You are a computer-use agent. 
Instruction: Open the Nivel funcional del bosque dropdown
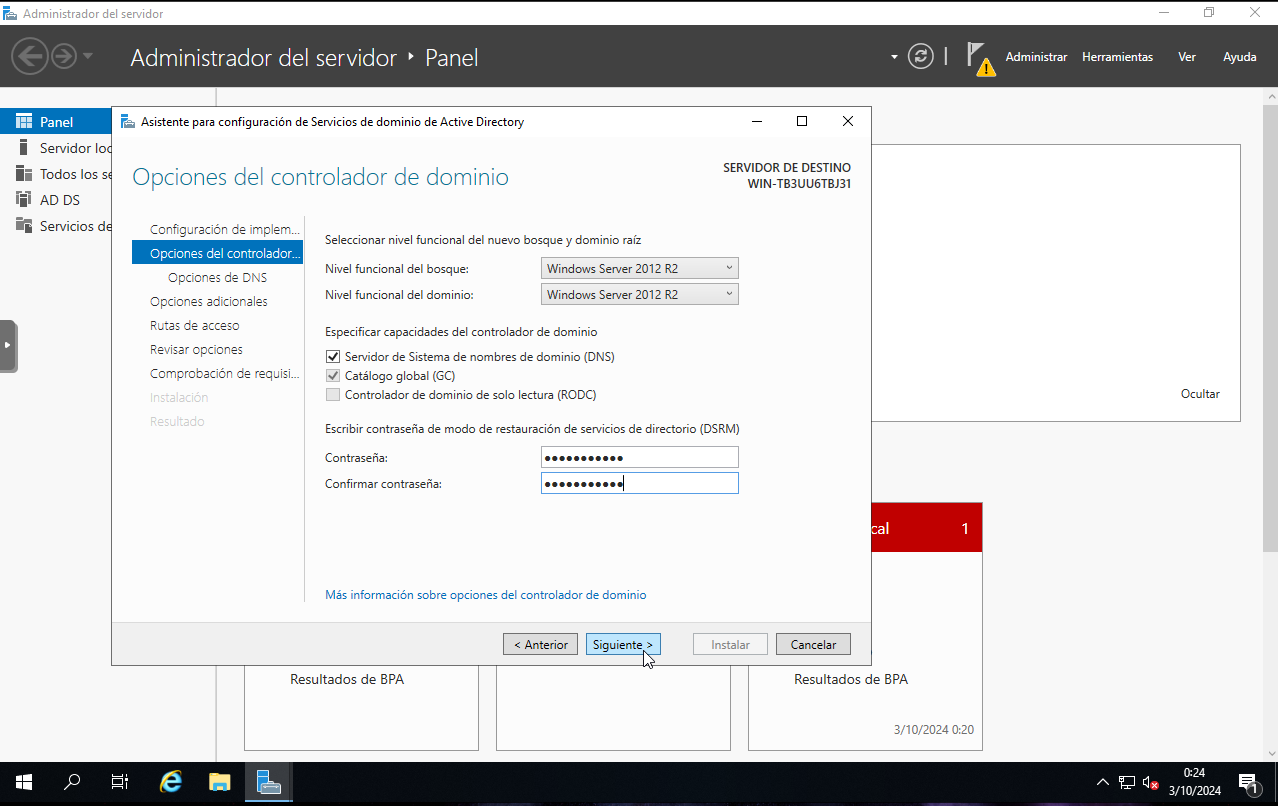click(640, 268)
